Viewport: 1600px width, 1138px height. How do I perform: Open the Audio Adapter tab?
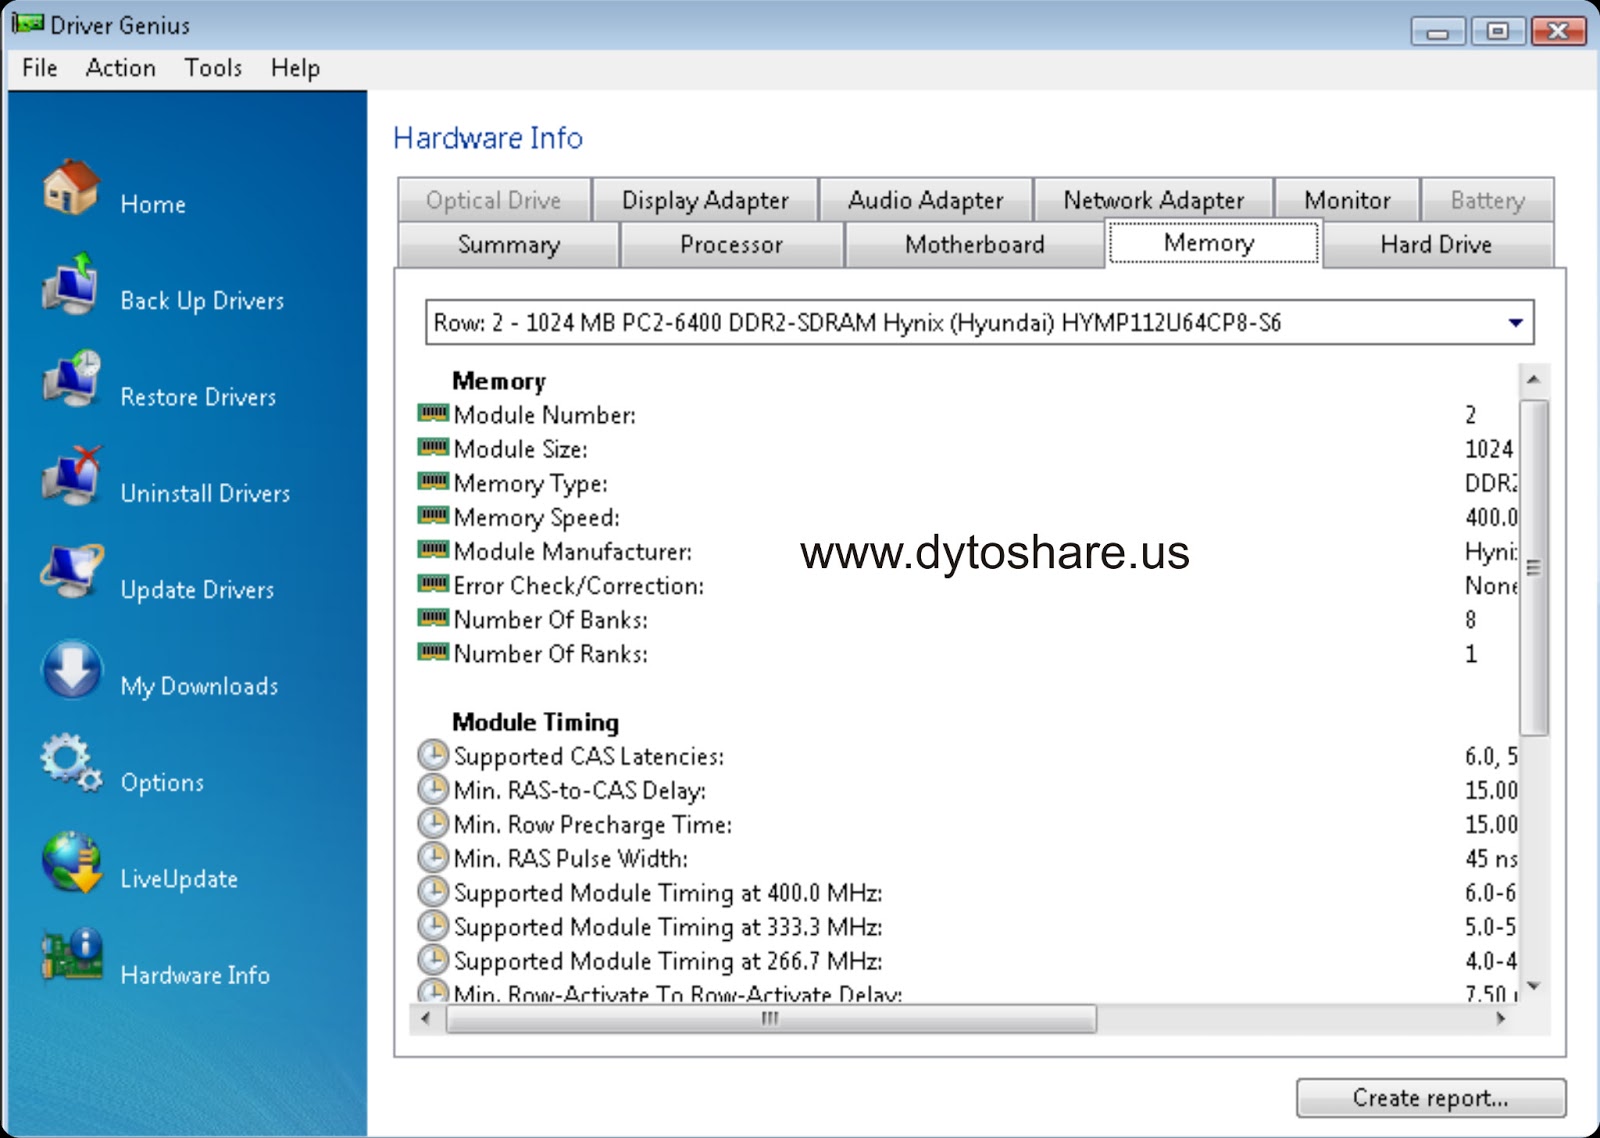(x=925, y=200)
